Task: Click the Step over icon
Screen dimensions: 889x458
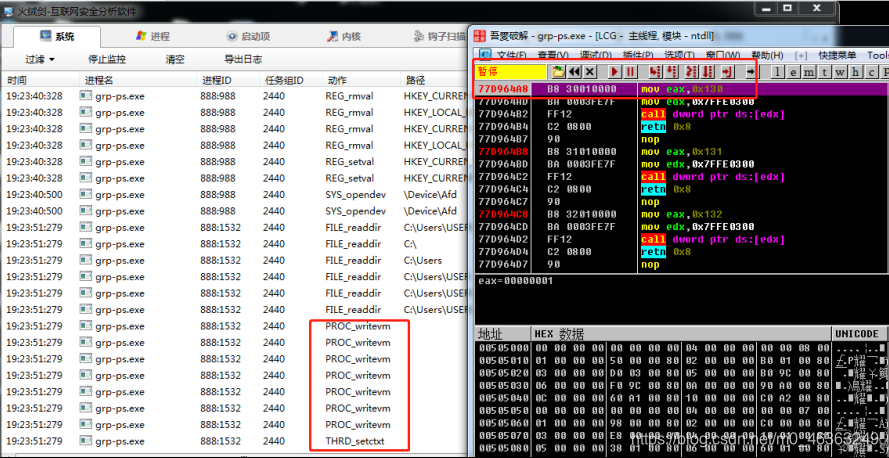Action: (x=672, y=72)
